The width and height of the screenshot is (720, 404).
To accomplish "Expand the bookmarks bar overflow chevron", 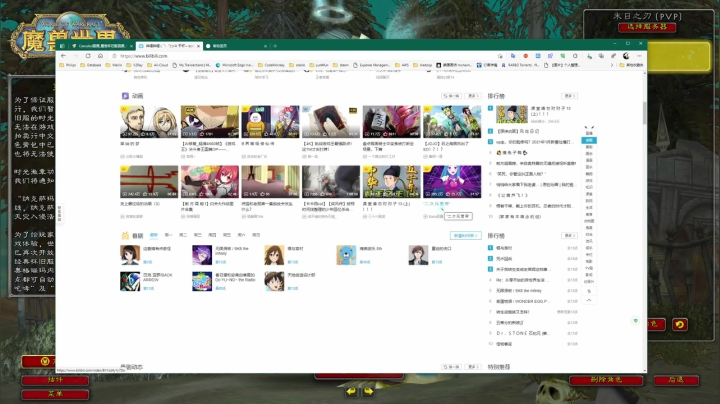I will (611, 65).
